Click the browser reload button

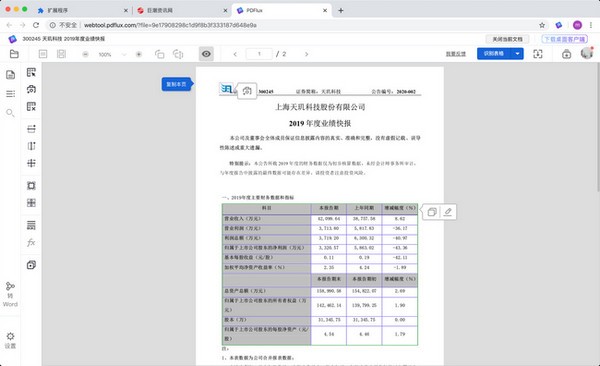point(36,25)
